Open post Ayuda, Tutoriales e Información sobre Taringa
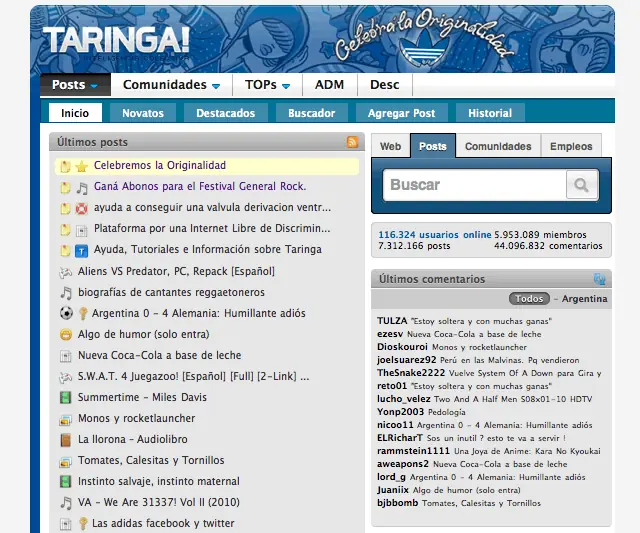 (x=208, y=249)
